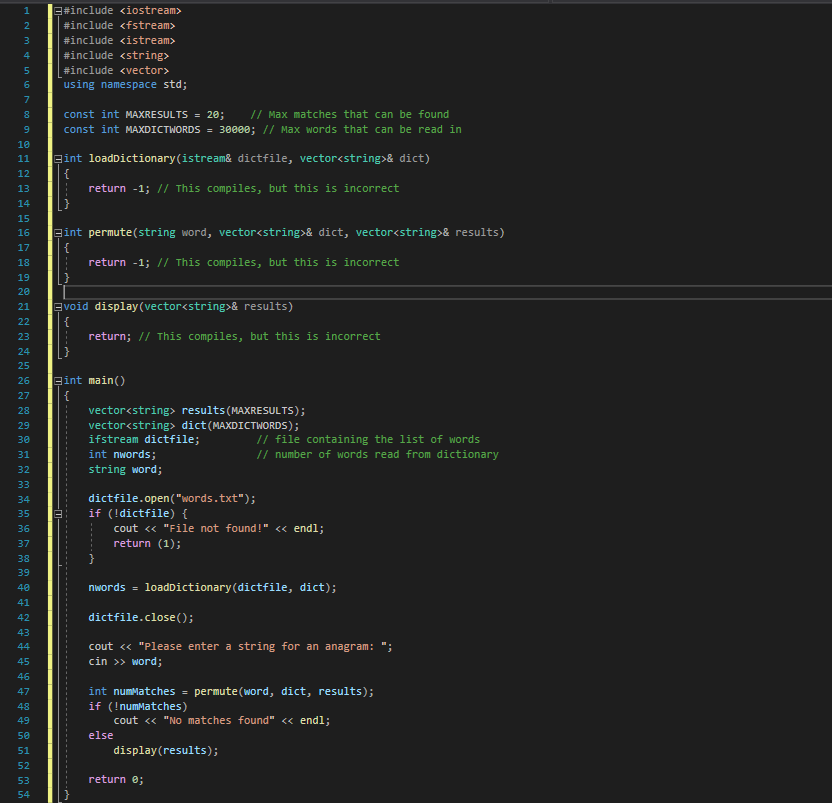Click "if (!numMatches)" on line 48
The image size is (832, 803).
[x=138, y=706]
